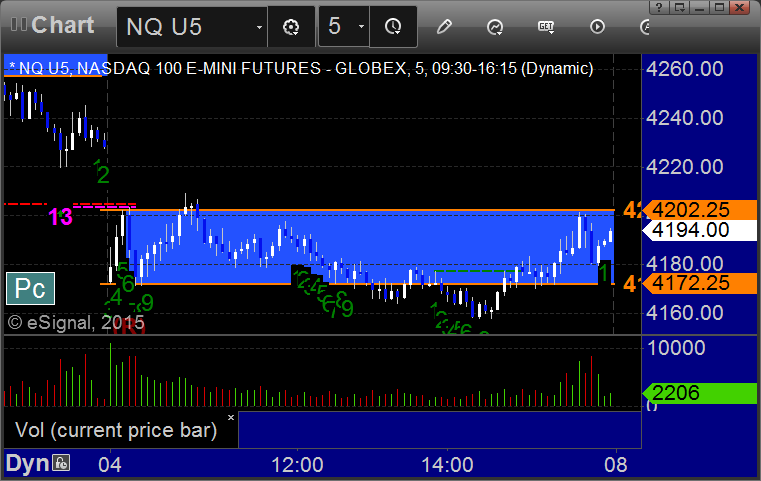Expand the NQ U5 symbol dropdown
Image resolution: width=761 pixels, height=481 pixels.
(x=259, y=27)
